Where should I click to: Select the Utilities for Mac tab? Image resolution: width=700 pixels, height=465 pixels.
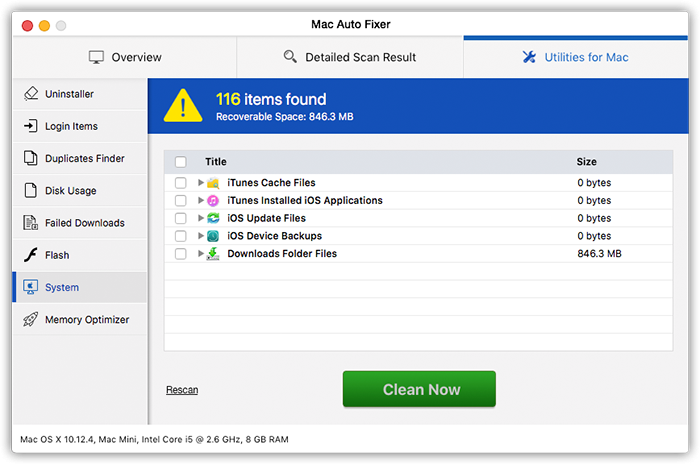[x=576, y=57]
